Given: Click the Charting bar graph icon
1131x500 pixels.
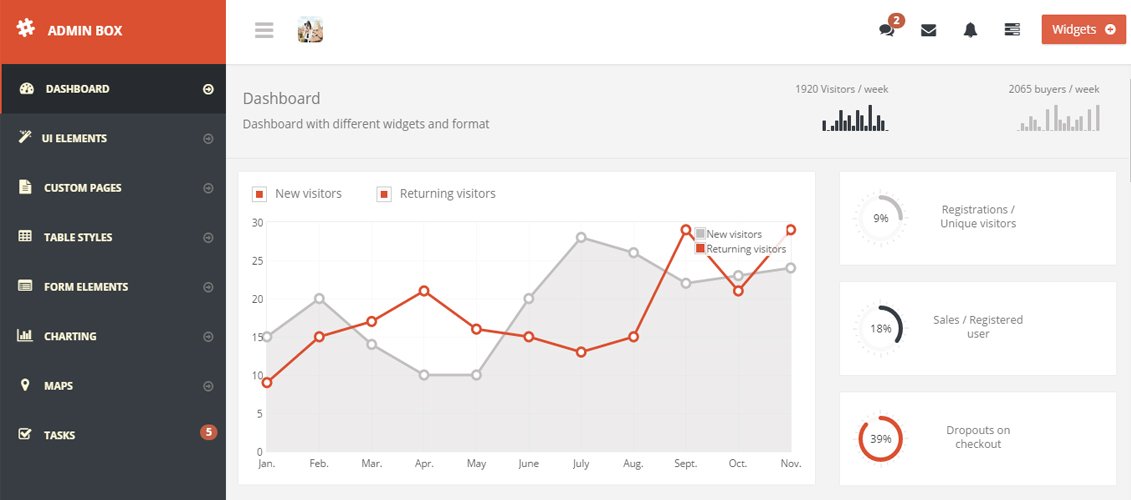Looking at the screenshot, I should click(25, 336).
